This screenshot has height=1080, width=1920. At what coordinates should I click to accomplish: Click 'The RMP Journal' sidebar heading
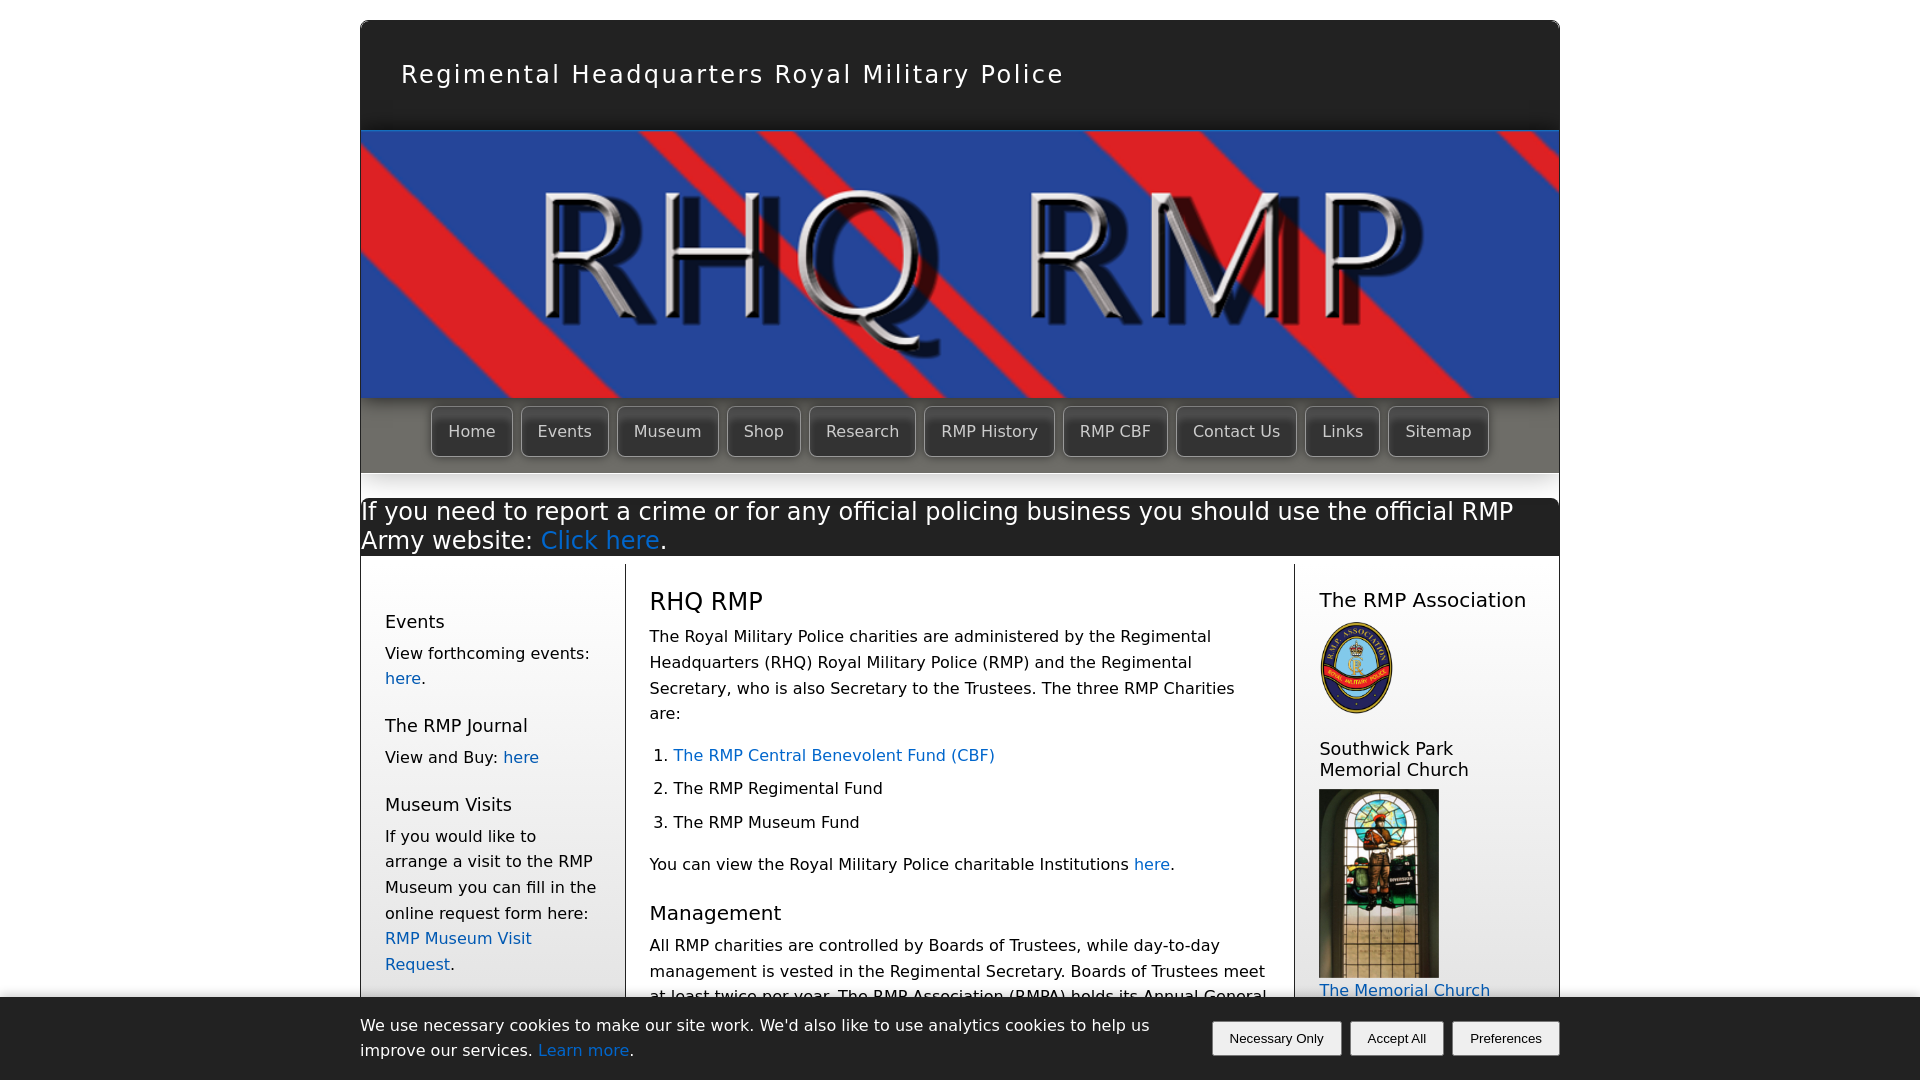coord(456,726)
